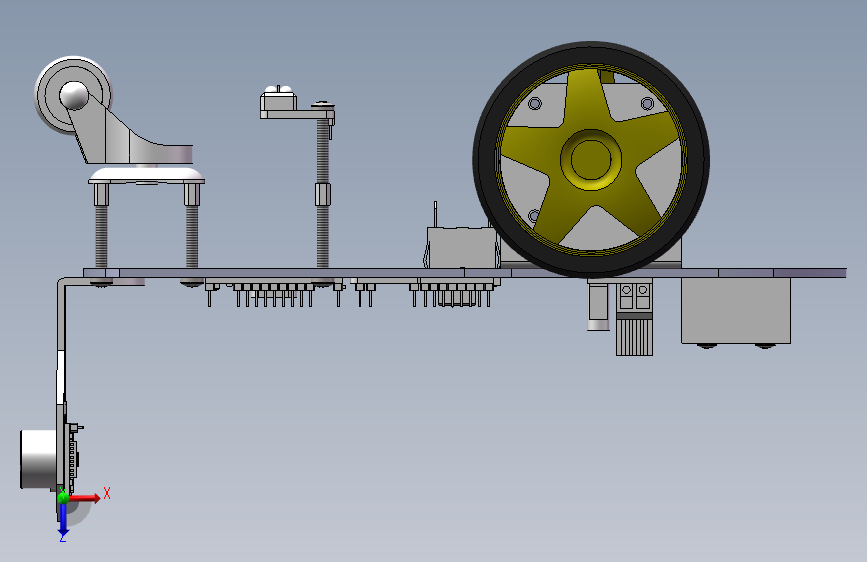Image resolution: width=867 pixels, height=562 pixels.
Task: Select the upper-right screw hole behind the wheel spokes
Action: [x=647, y=103]
